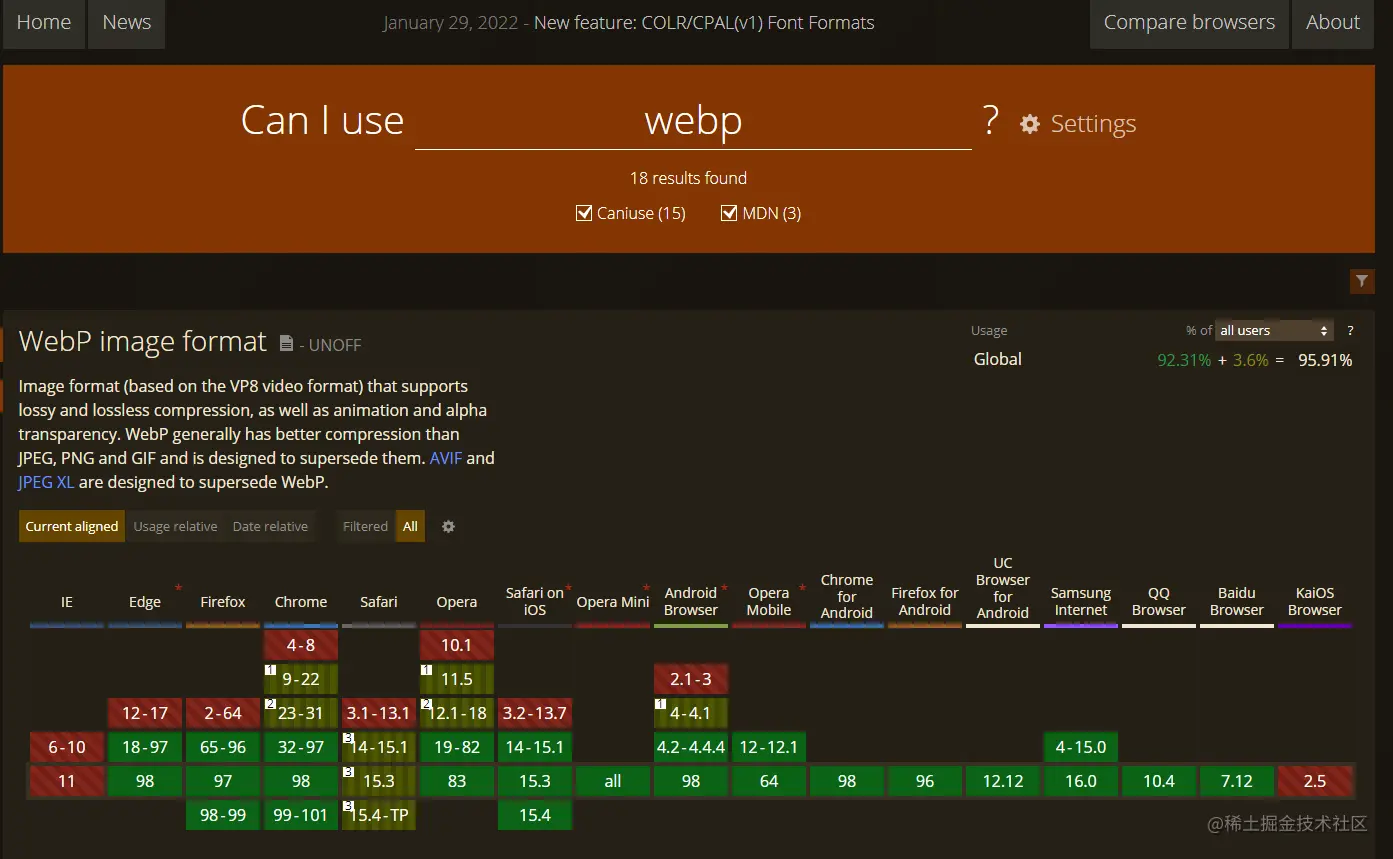Open the Settings gear icon
Viewport: 1393px width, 859px height.
tap(1030, 124)
